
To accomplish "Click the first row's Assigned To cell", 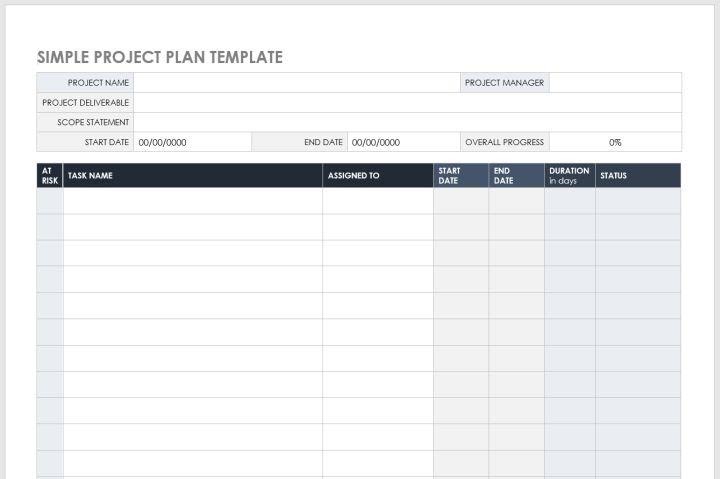I will tap(378, 201).
